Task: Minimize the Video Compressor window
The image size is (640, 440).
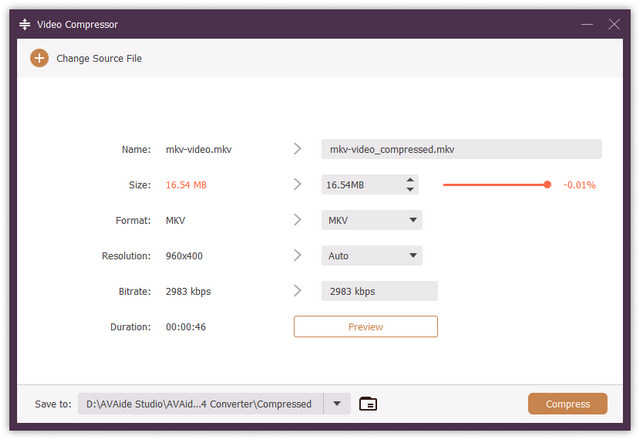Action: 586,23
